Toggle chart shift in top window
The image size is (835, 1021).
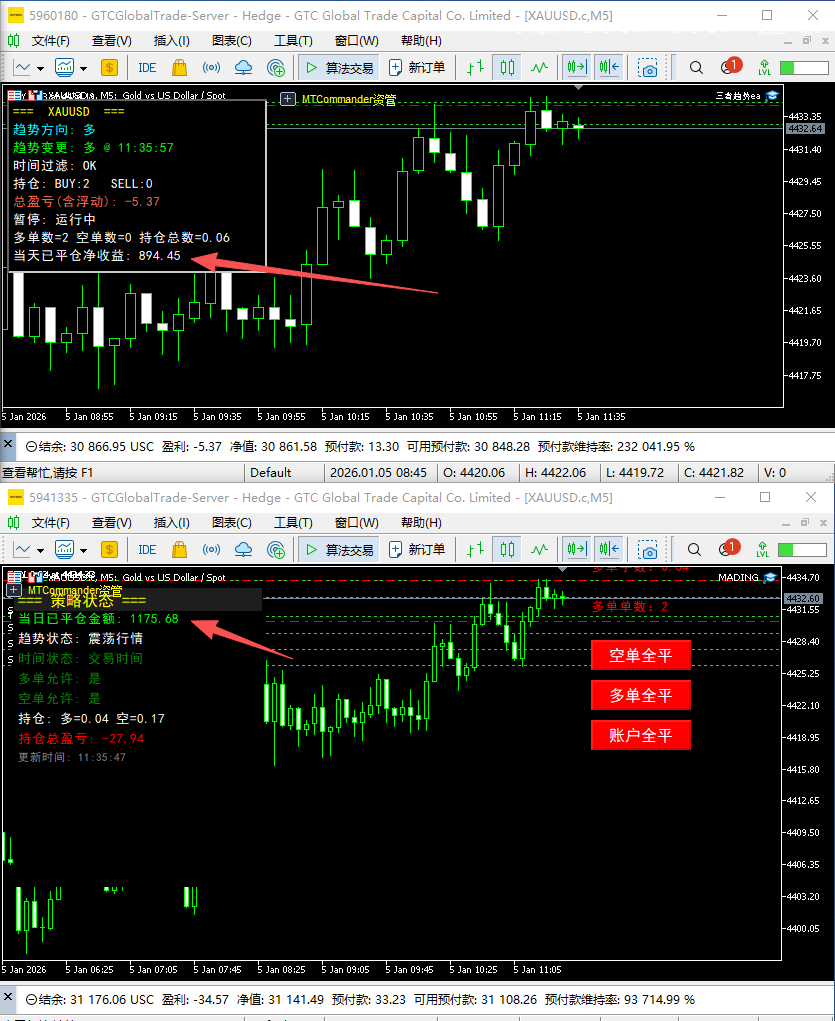[576, 68]
